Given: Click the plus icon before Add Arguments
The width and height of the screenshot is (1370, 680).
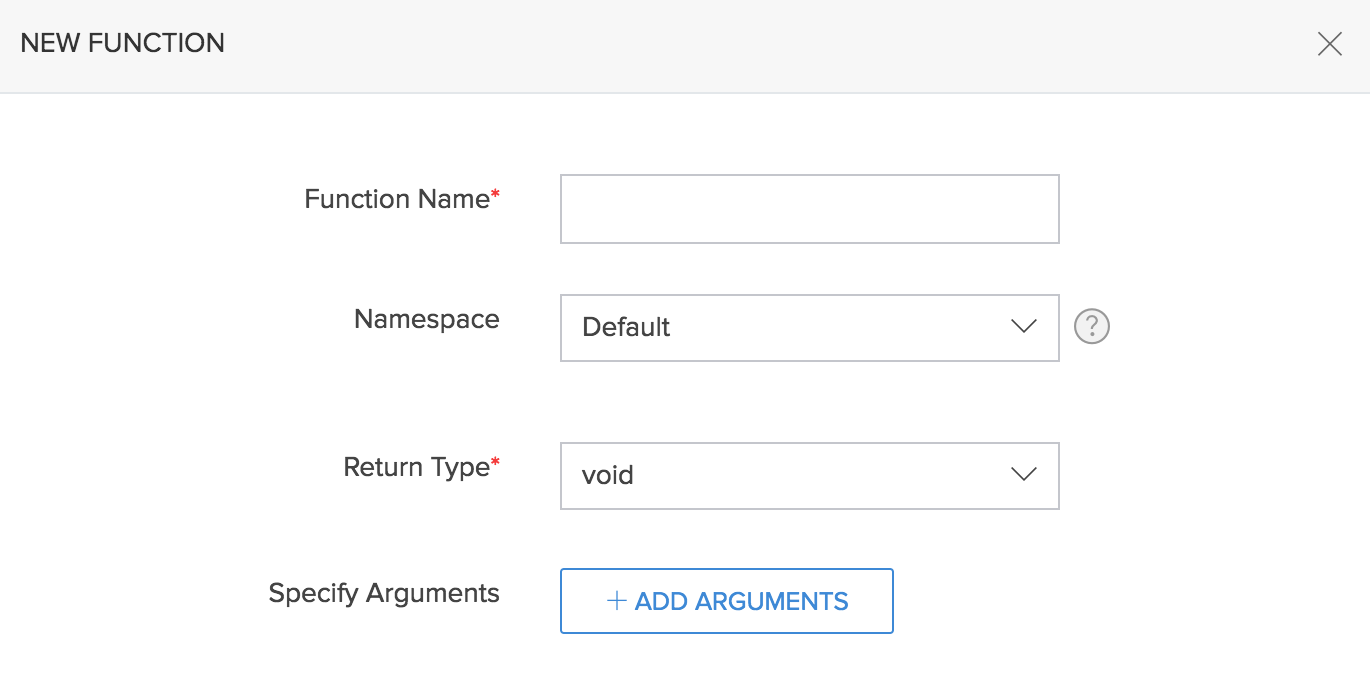Looking at the screenshot, I should (616, 601).
